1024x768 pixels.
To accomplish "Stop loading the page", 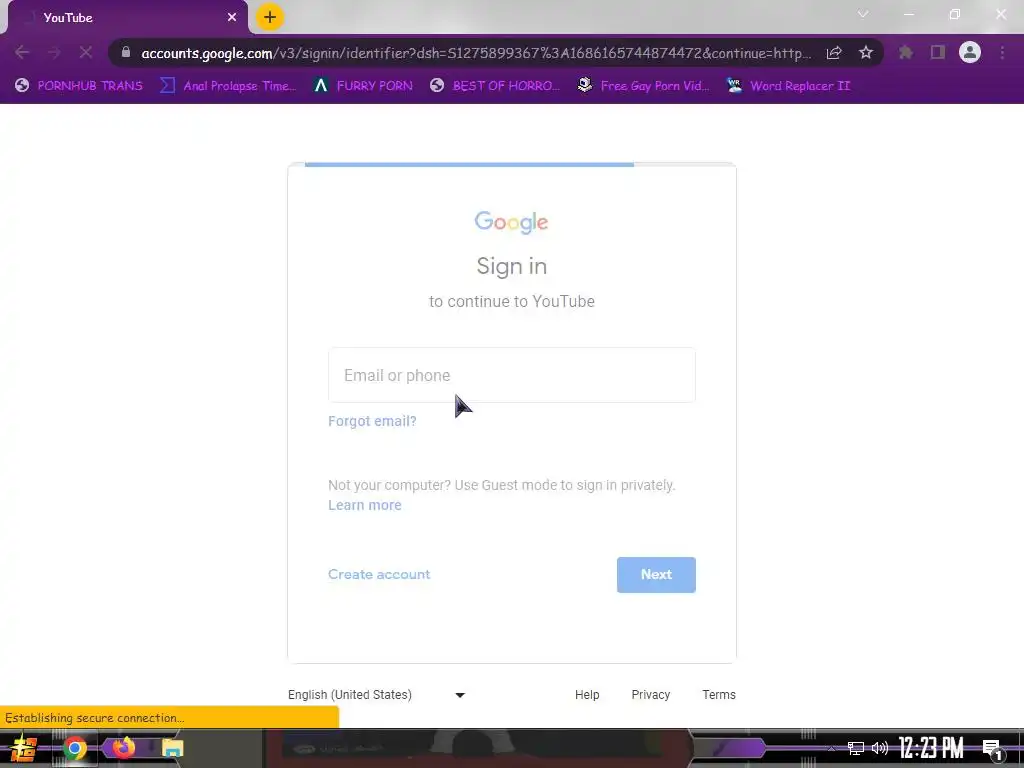I will (86, 52).
